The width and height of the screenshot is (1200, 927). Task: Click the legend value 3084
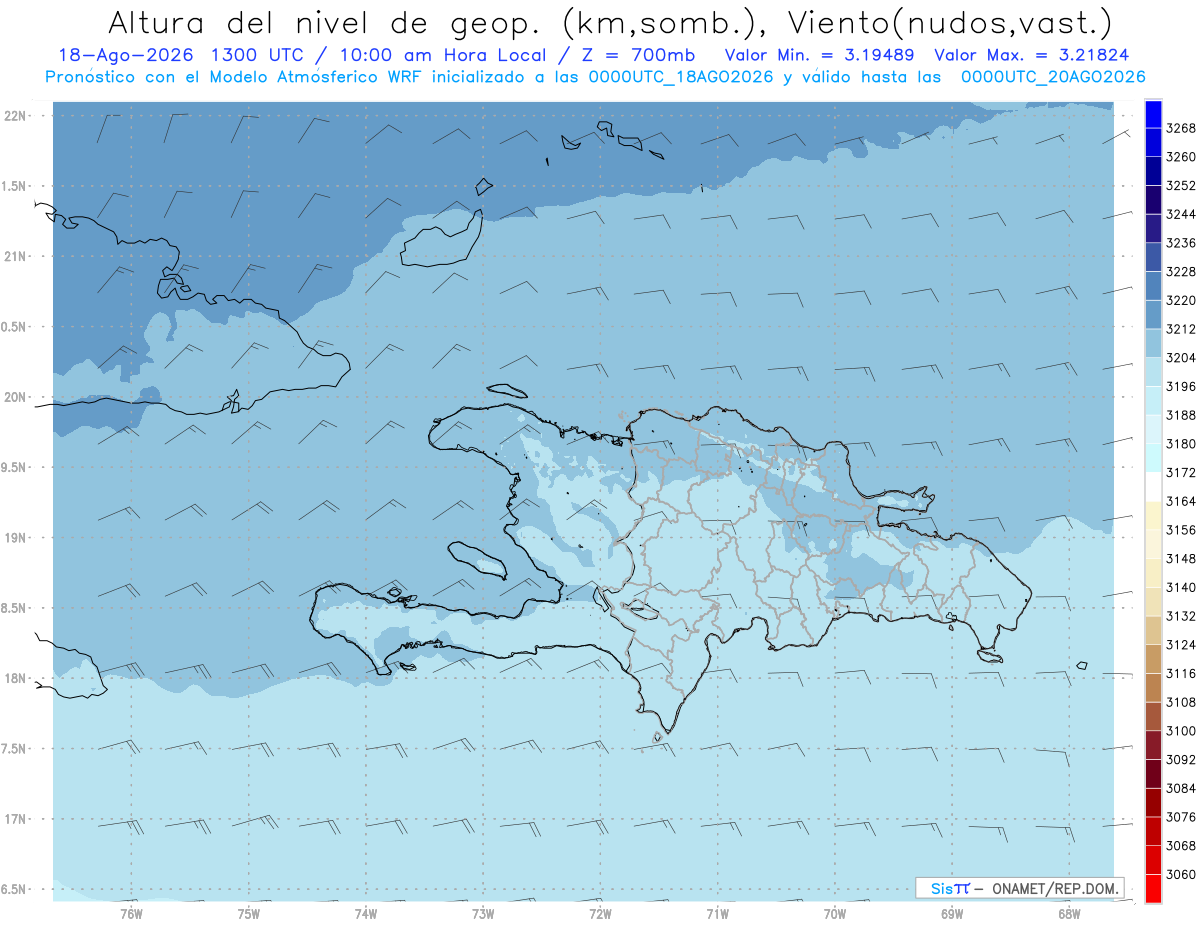[x=1181, y=788]
